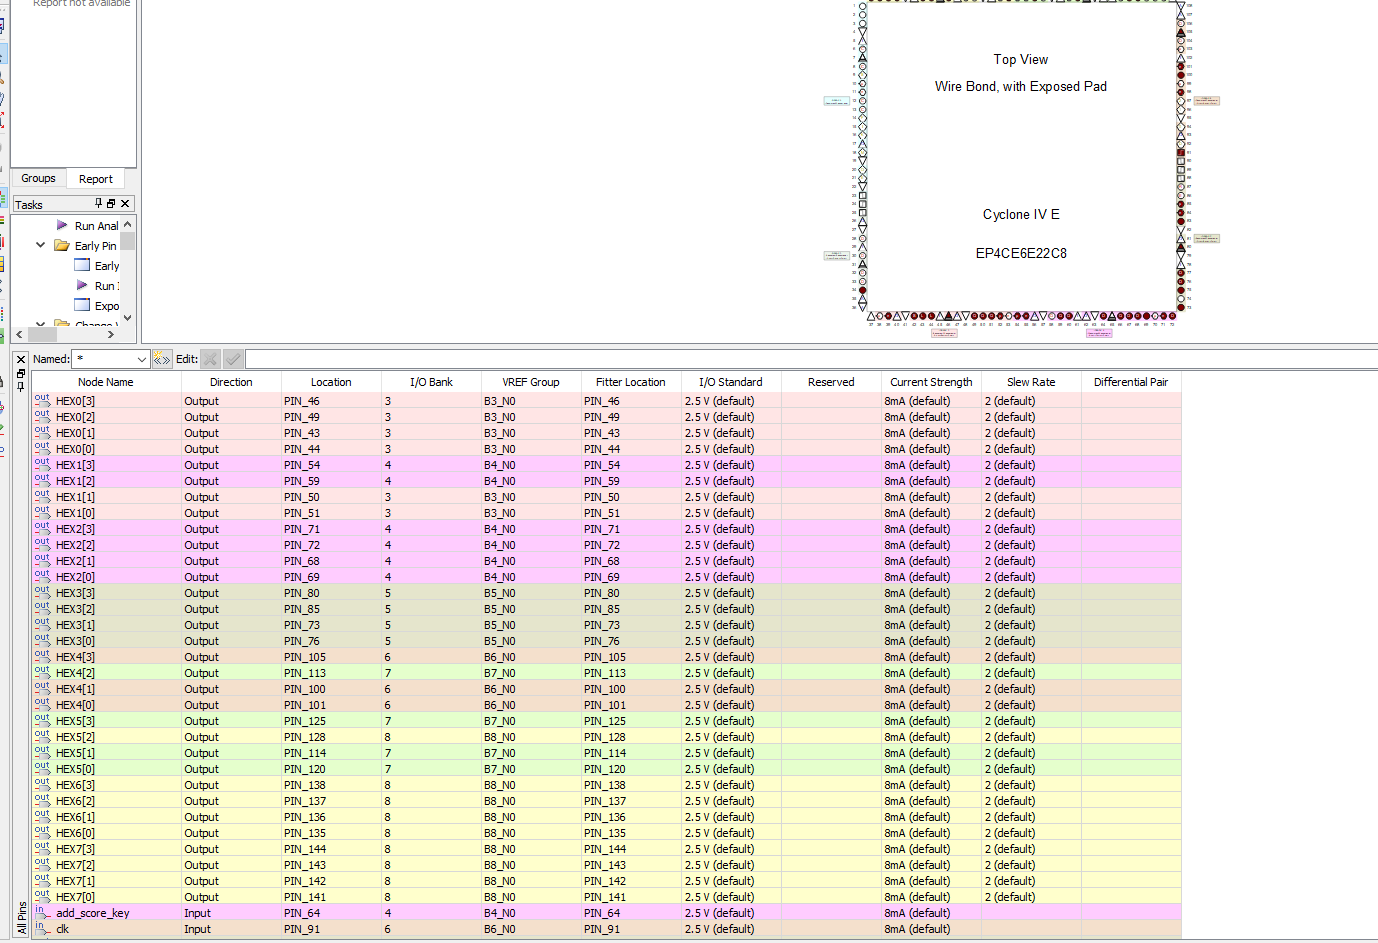Click the window icon beside Early
Viewport: 1378px width, 943px height.
click(x=82, y=265)
